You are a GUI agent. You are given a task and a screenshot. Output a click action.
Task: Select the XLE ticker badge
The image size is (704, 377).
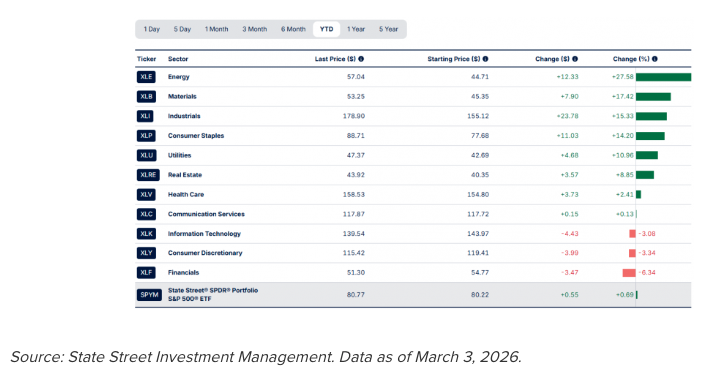(146, 77)
